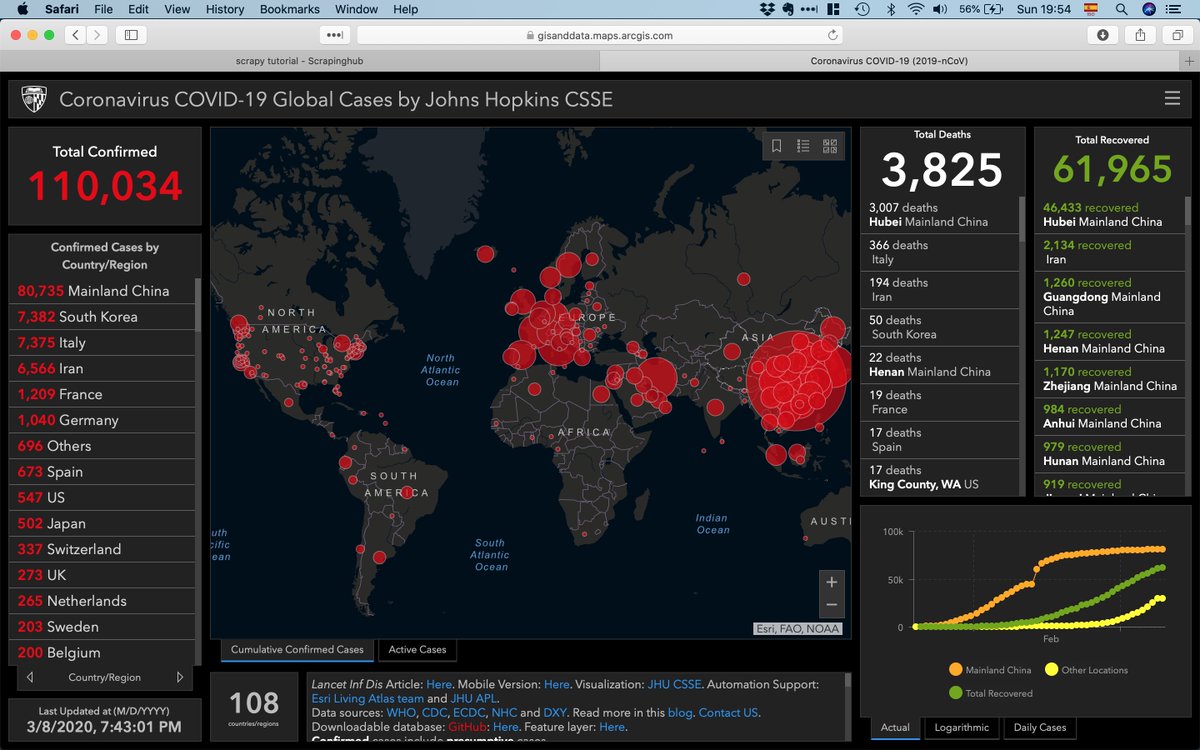
Task: Open the Contact US link
Action: tap(728, 713)
